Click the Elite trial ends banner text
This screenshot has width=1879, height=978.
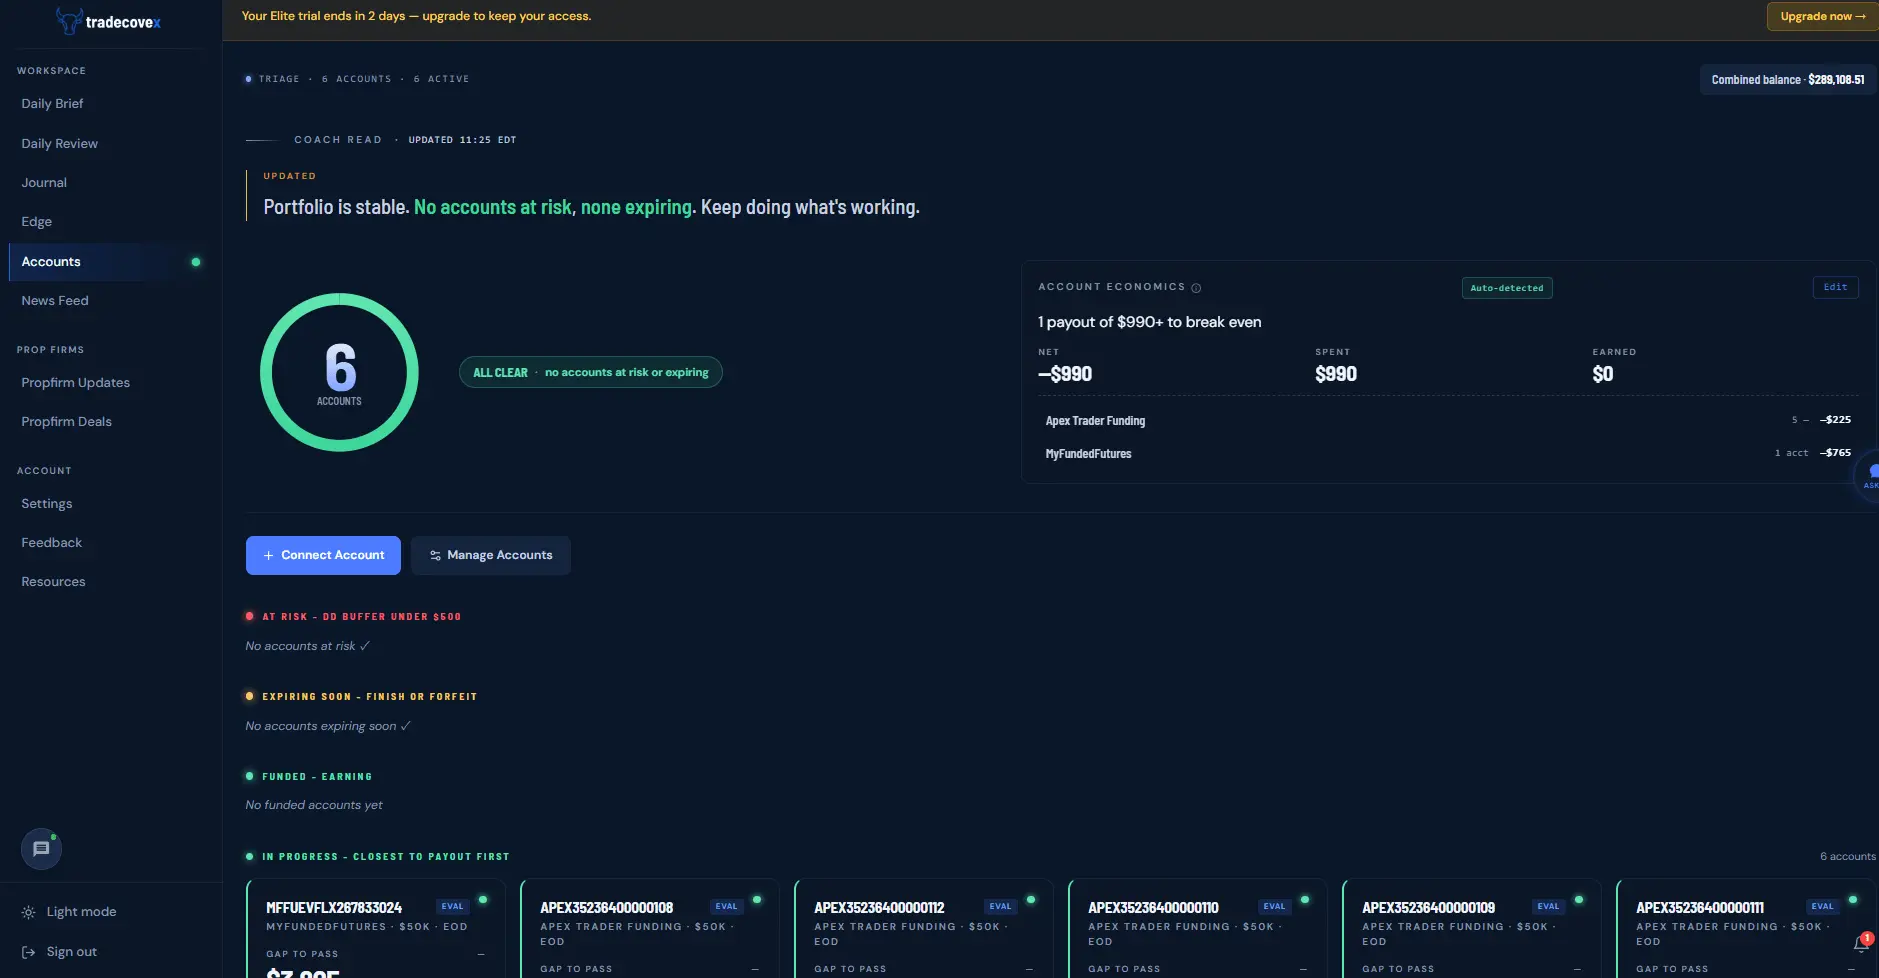pos(416,16)
